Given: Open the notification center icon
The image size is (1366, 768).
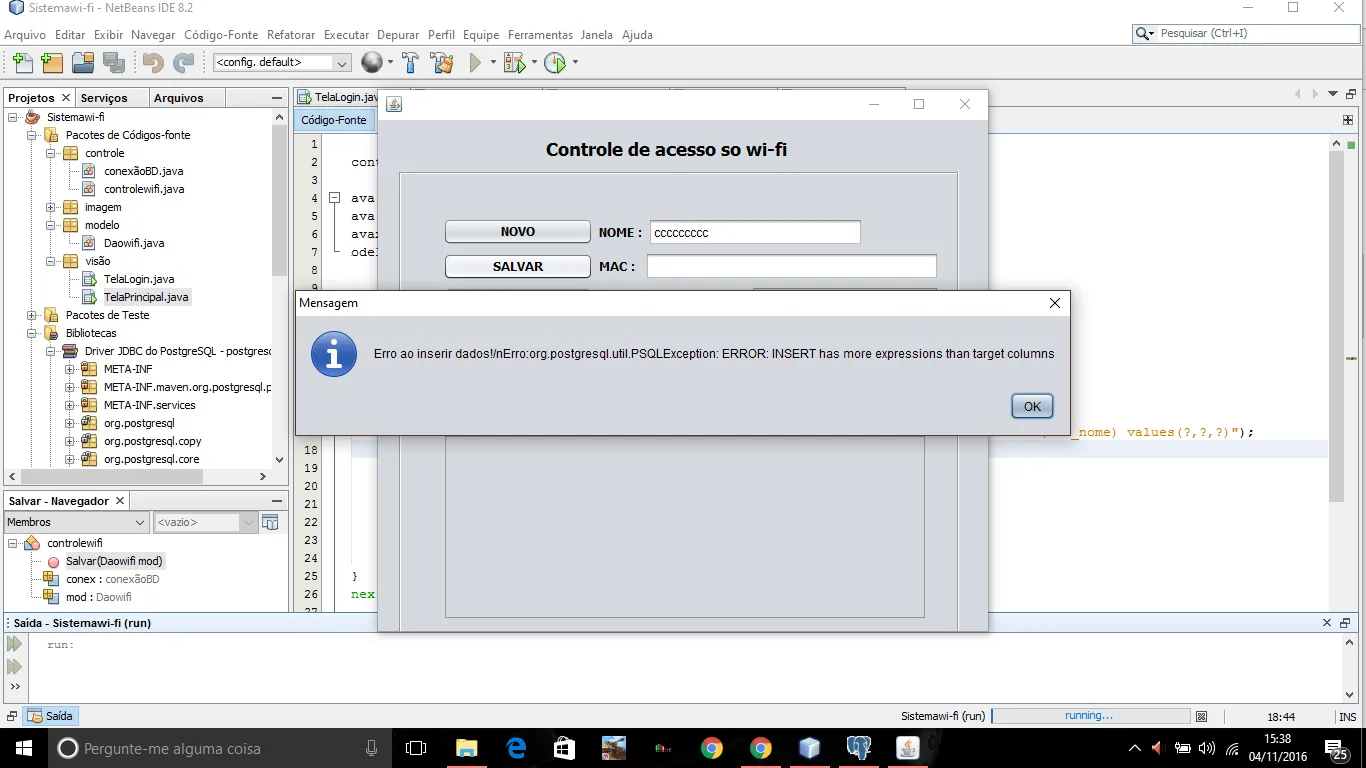Looking at the screenshot, I should tap(1338, 748).
